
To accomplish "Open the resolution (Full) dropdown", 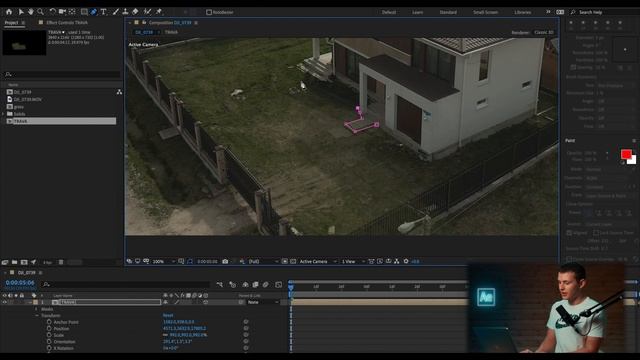I will (x=263, y=261).
